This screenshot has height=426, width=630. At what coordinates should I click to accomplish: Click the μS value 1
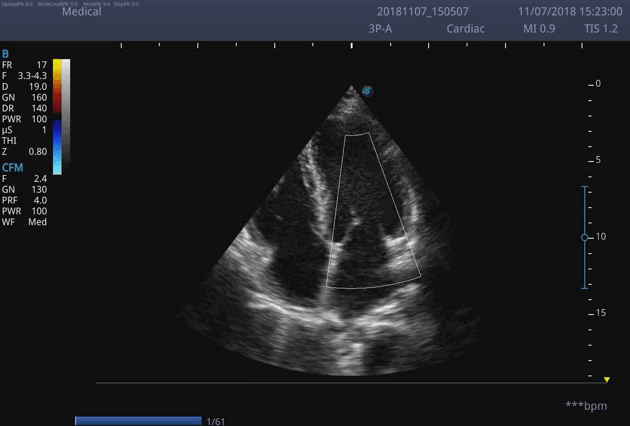(44, 130)
